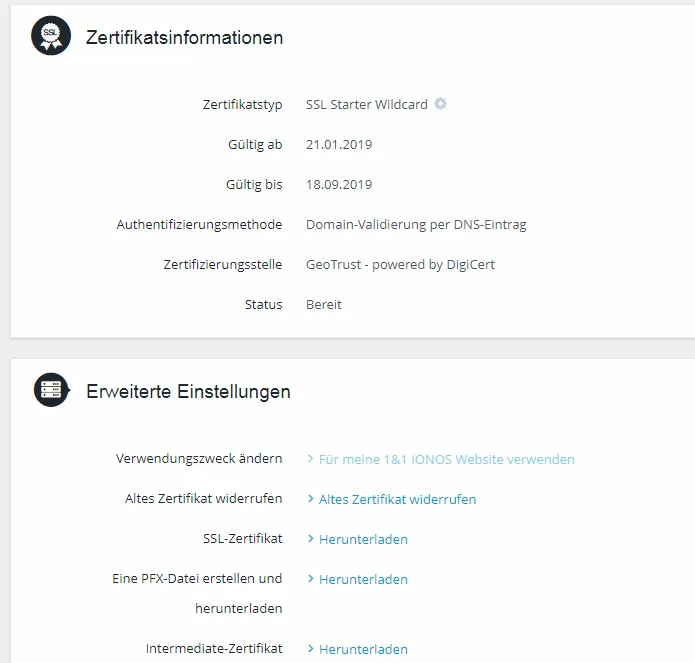Click the SSL badge icon beside Zertifikatsinformationen
Image resolution: width=695 pixels, height=663 pixels.
[x=51, y=35]
